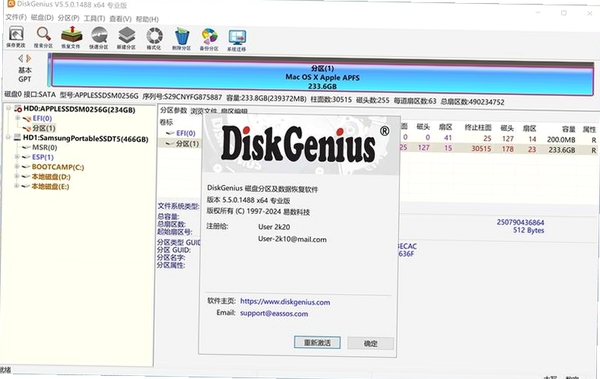Expand the EFI(0) tree node
Screen dimensions: 600x379
17,118
